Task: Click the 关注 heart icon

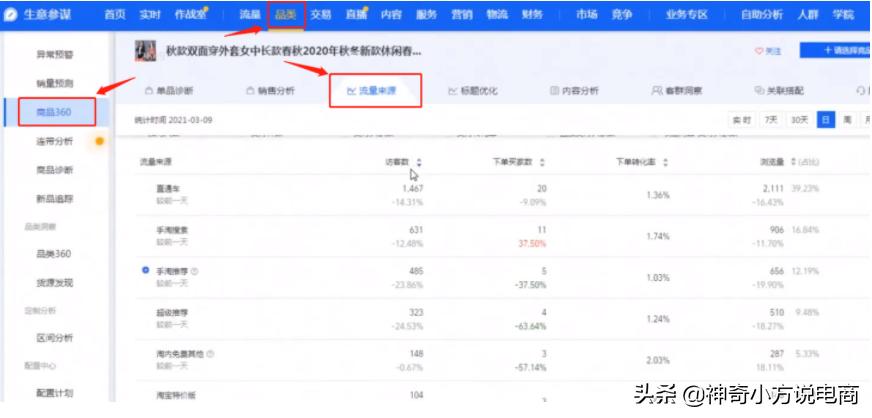Action: coord(758,51)
